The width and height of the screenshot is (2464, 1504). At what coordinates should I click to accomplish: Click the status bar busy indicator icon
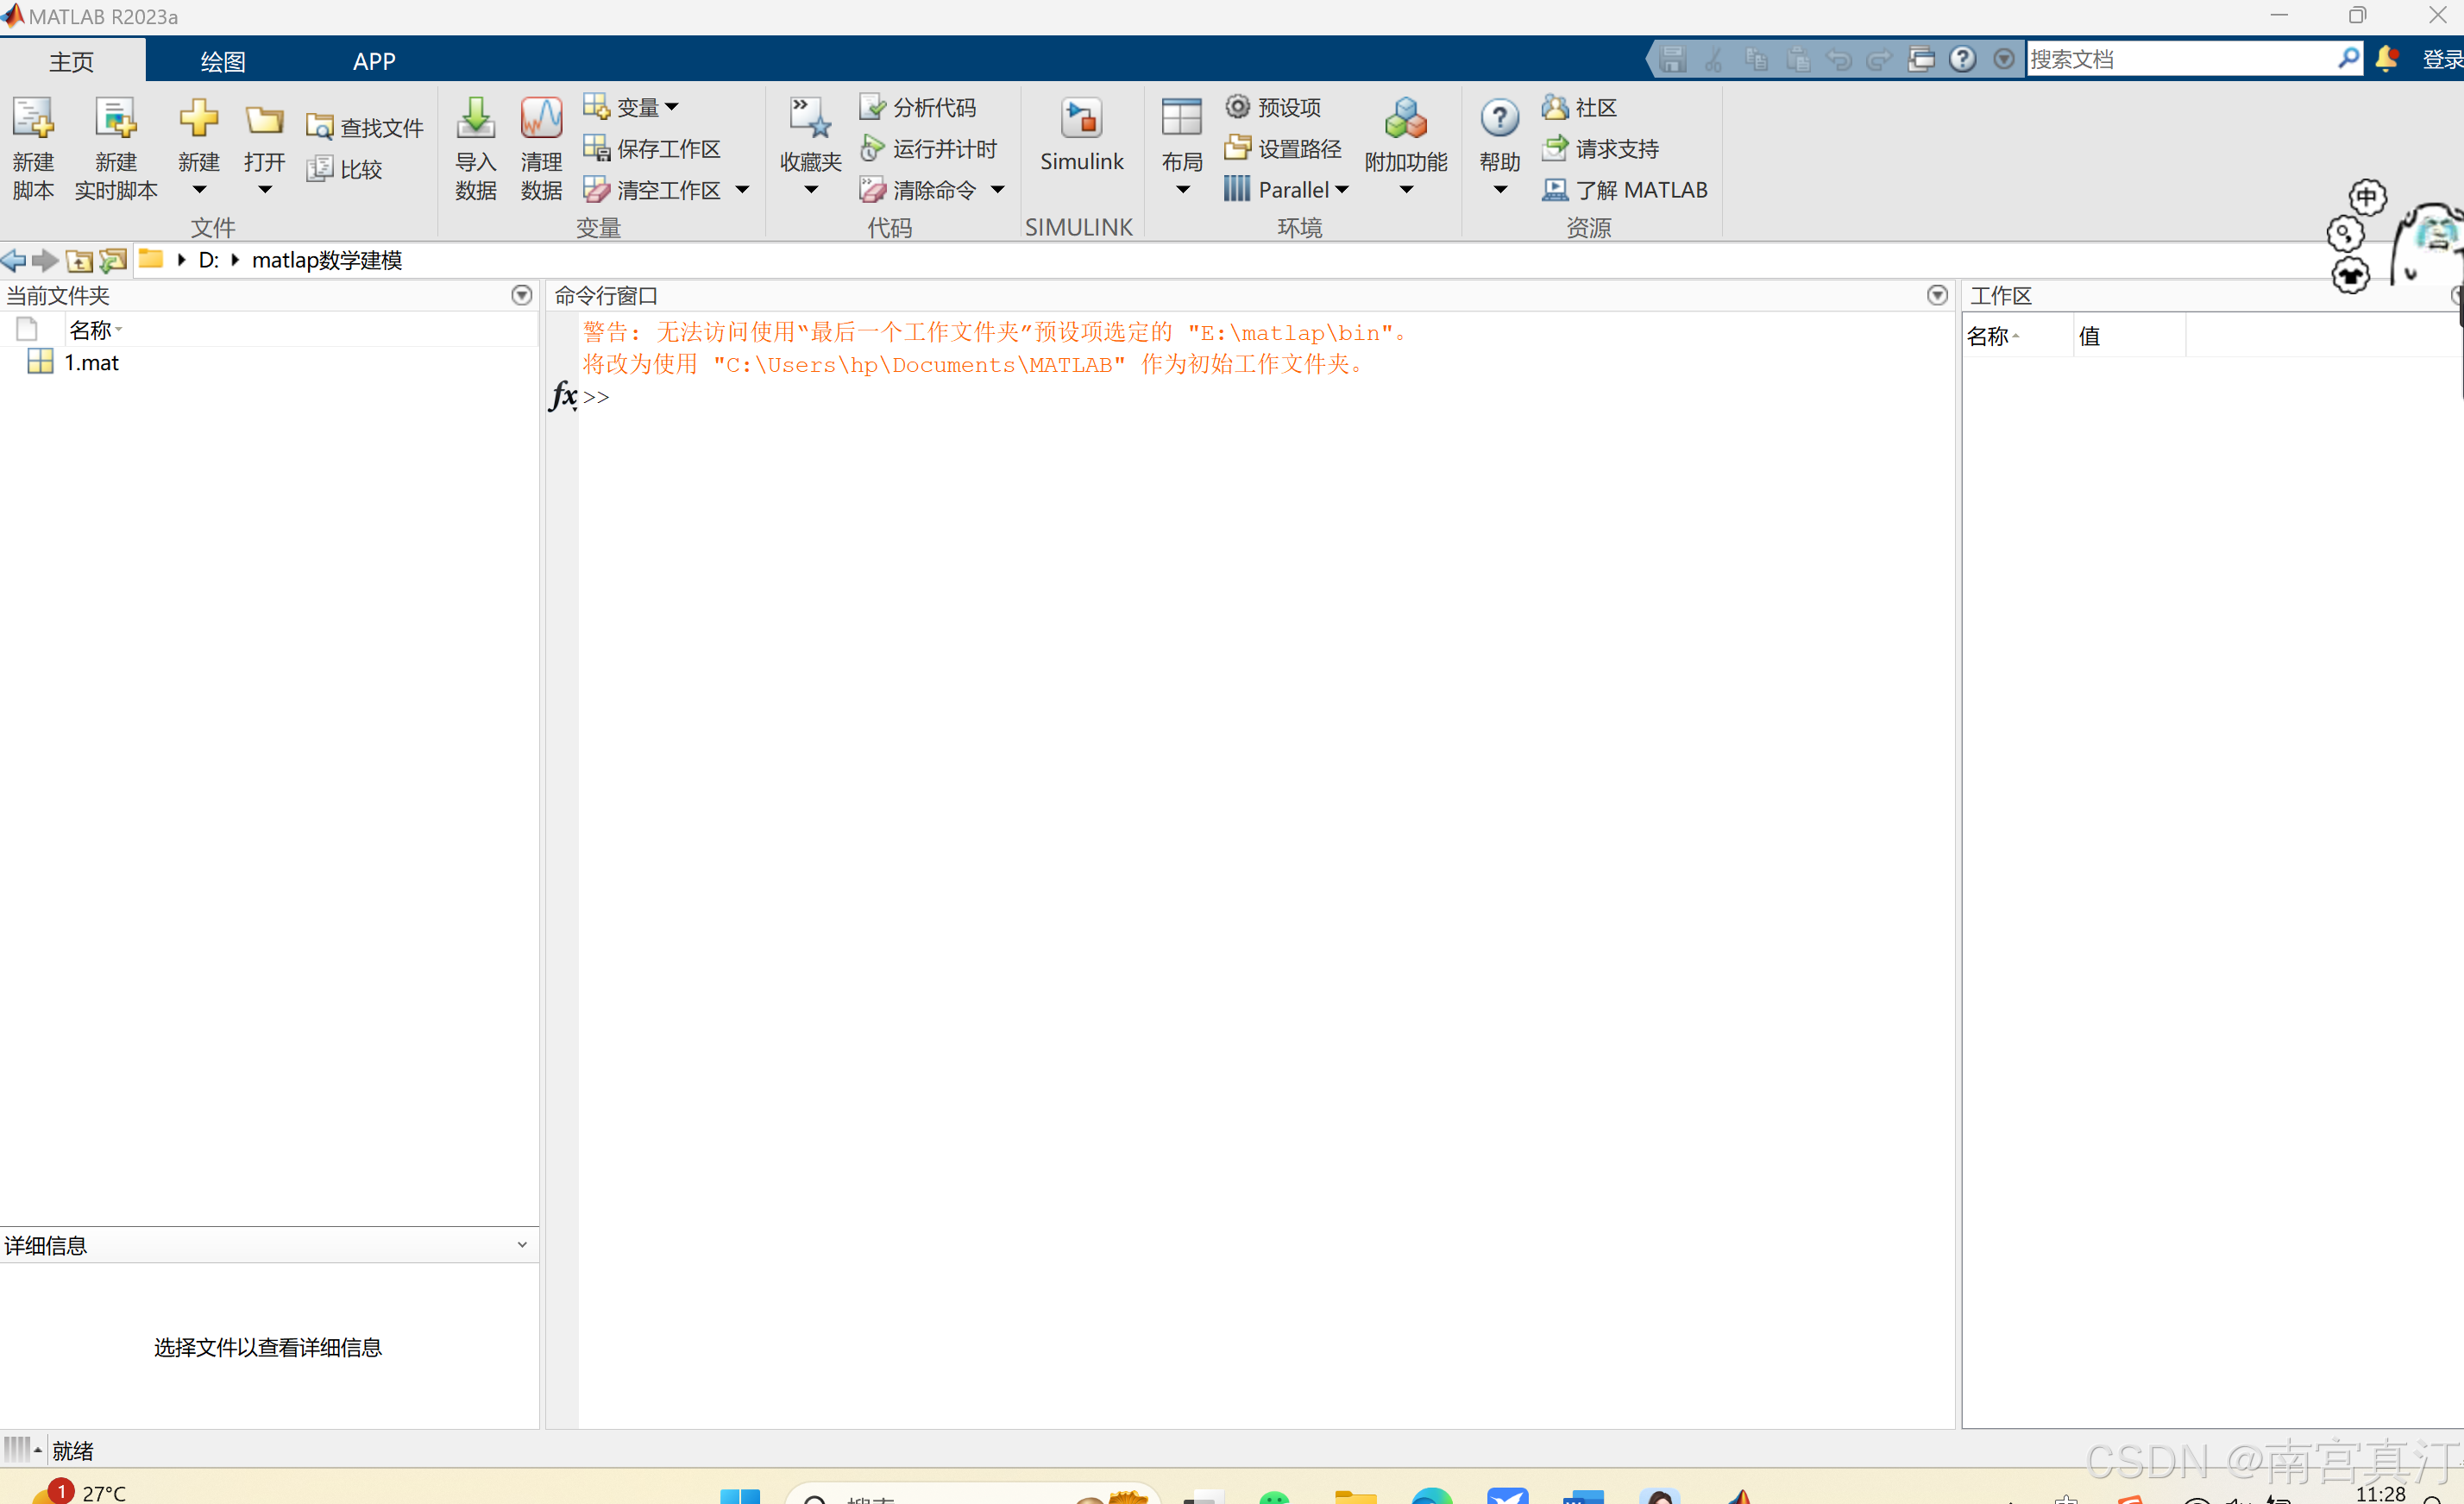click(x=18, y=1449)
